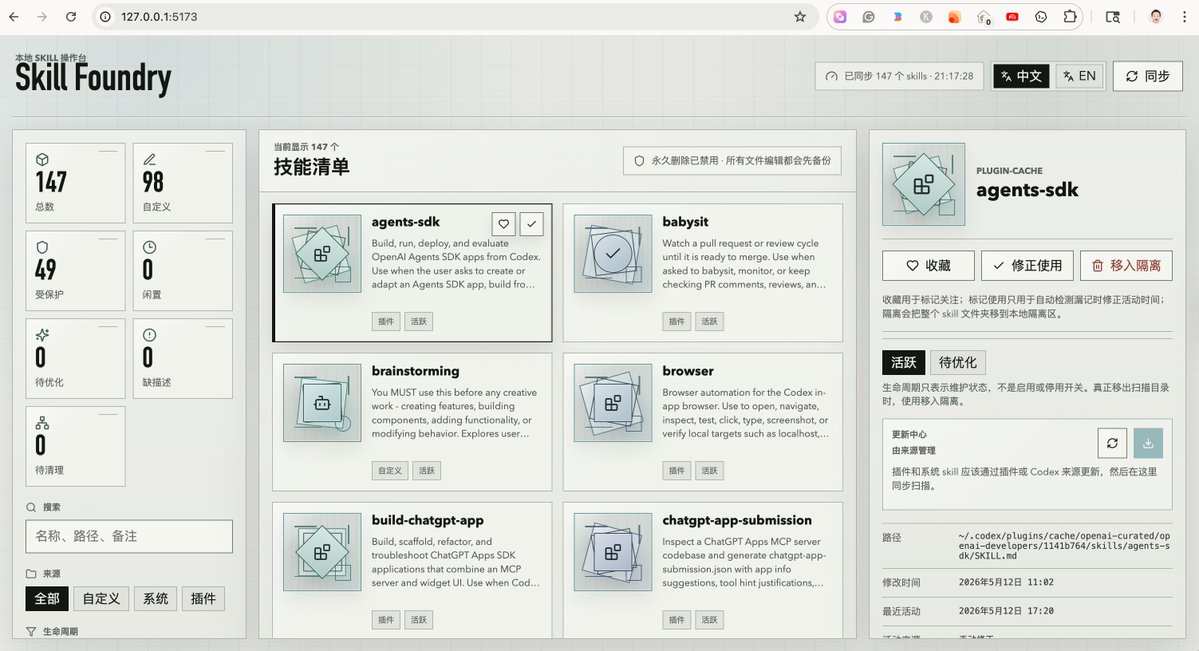Click the 插件 tag on babysit card
The height and width of the screenshot is (651, 1199).
click(x=677, y=321)
